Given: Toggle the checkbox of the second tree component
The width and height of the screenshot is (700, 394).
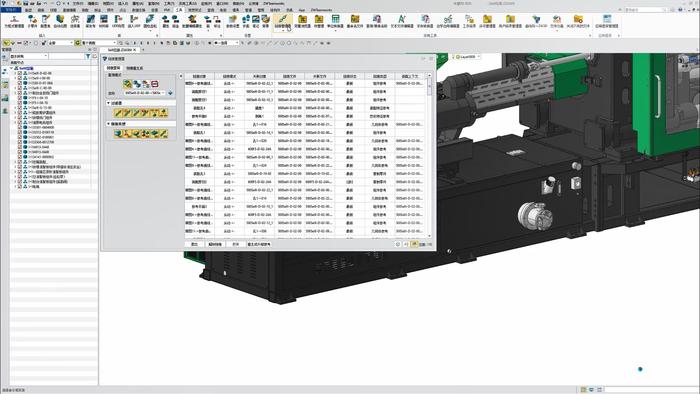Looking at the screenshot, I should [20, 78].
